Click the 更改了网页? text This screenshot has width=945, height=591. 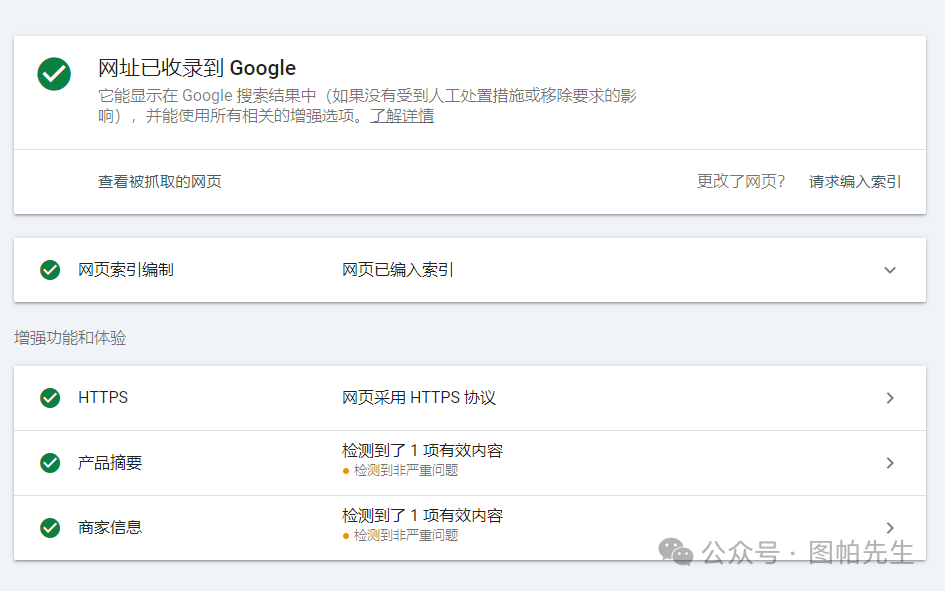click(x=741, y=181)
